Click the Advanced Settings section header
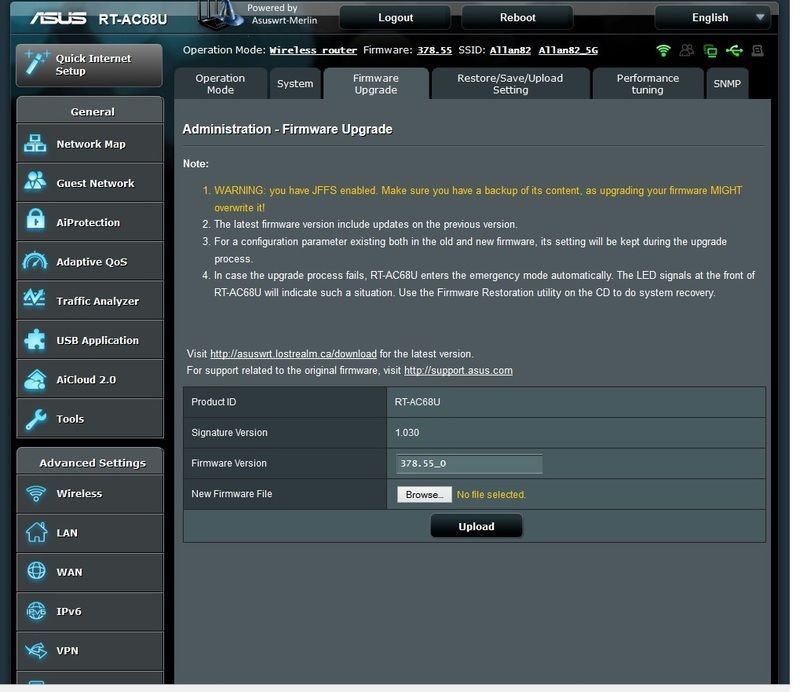Screen dimensions: 800x692 pos(90,462)
